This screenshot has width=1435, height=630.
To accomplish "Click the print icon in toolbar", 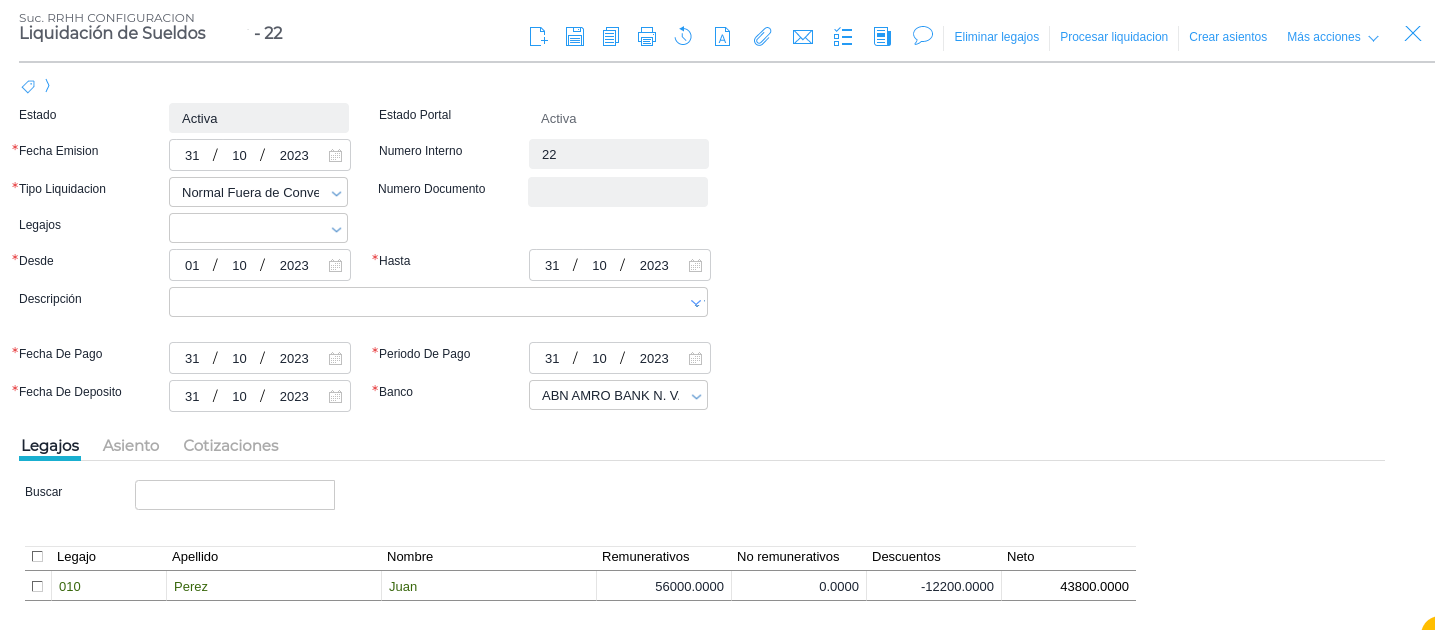I will pos(647,37).
